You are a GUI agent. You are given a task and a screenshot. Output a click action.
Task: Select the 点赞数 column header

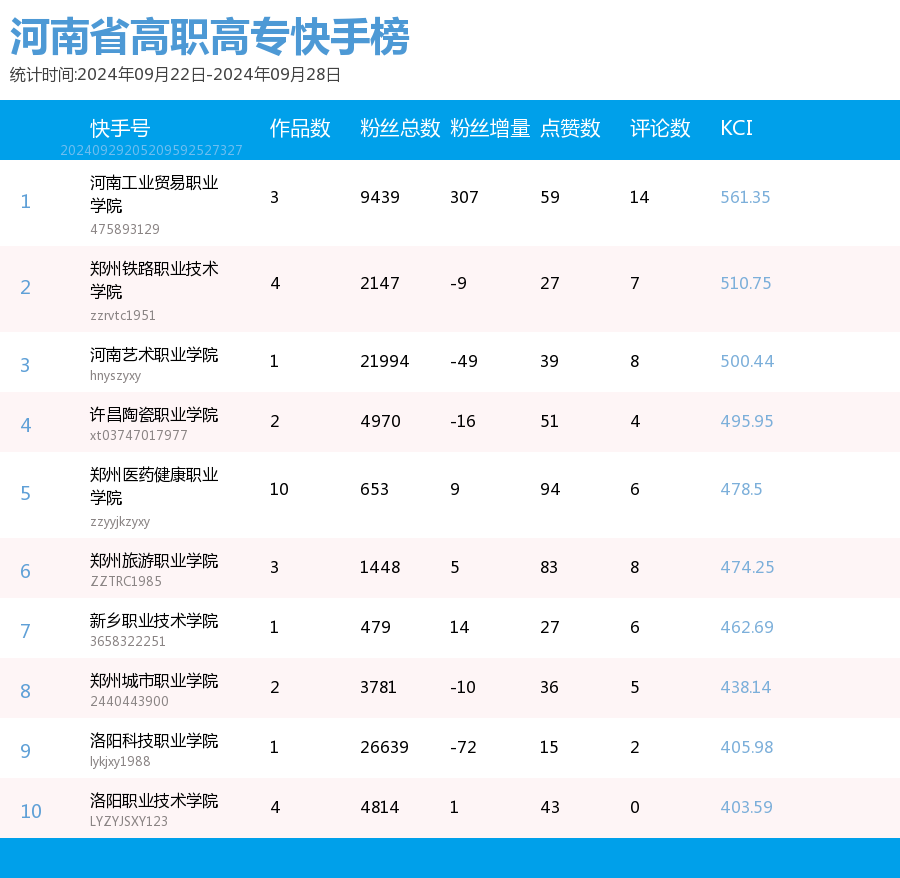tap(570, 128)
